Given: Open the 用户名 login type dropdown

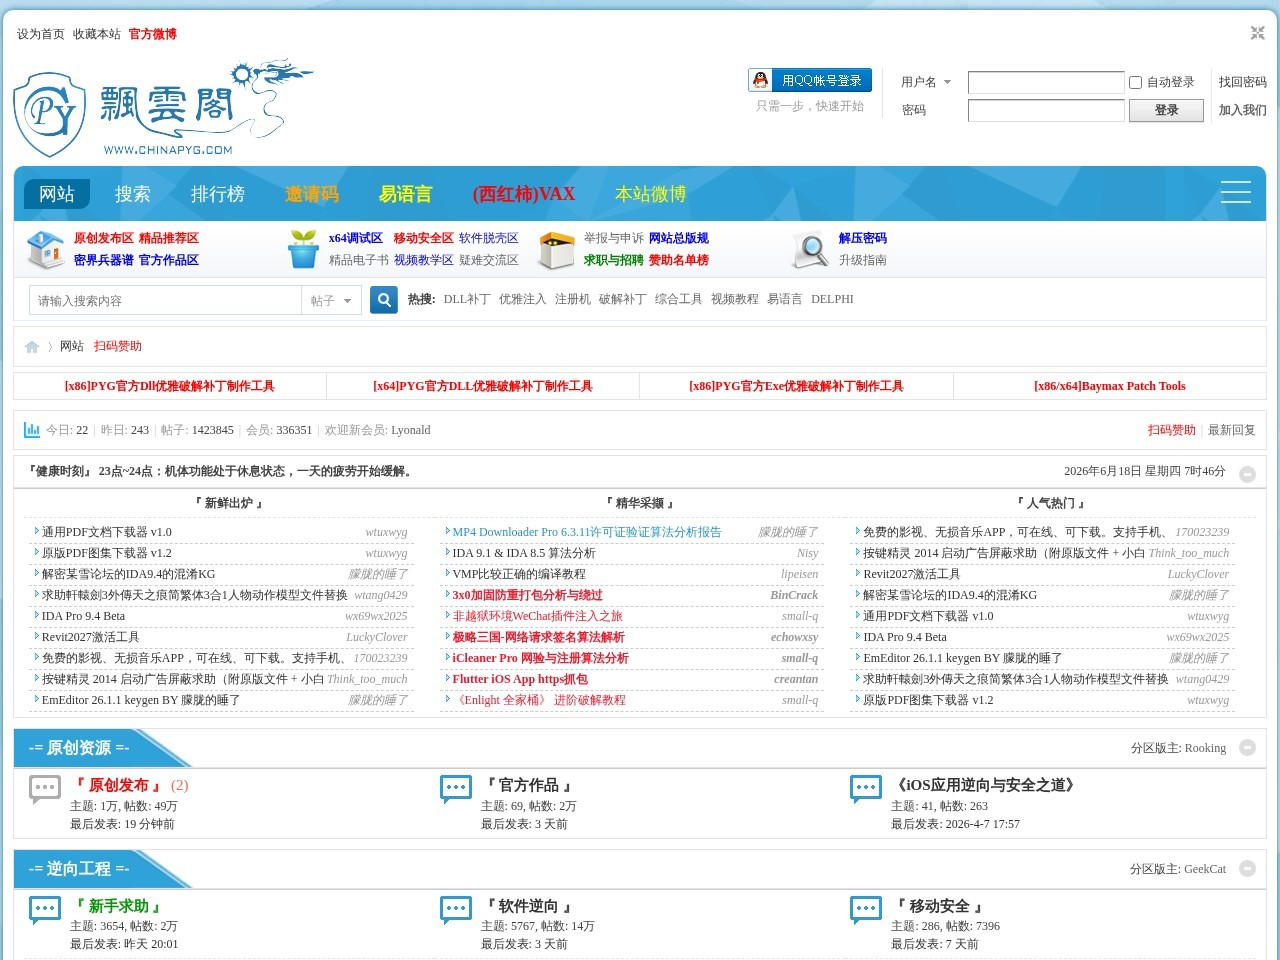Looking at the screenshot, I should tap(926, 82).
